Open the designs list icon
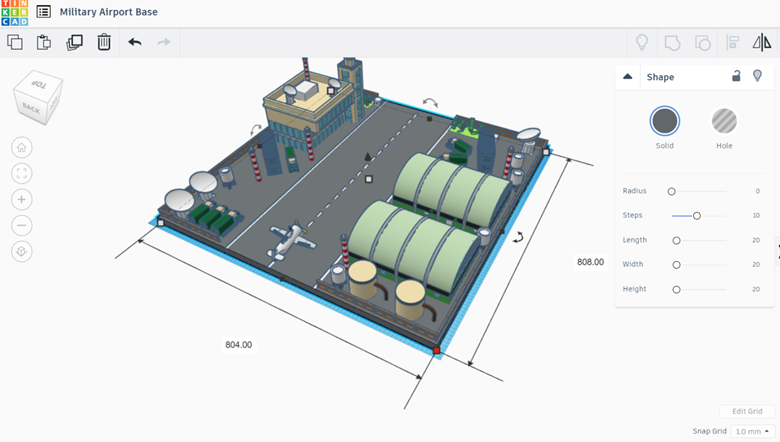Screen dimensions: 780x442 click(x=44, y=11)
